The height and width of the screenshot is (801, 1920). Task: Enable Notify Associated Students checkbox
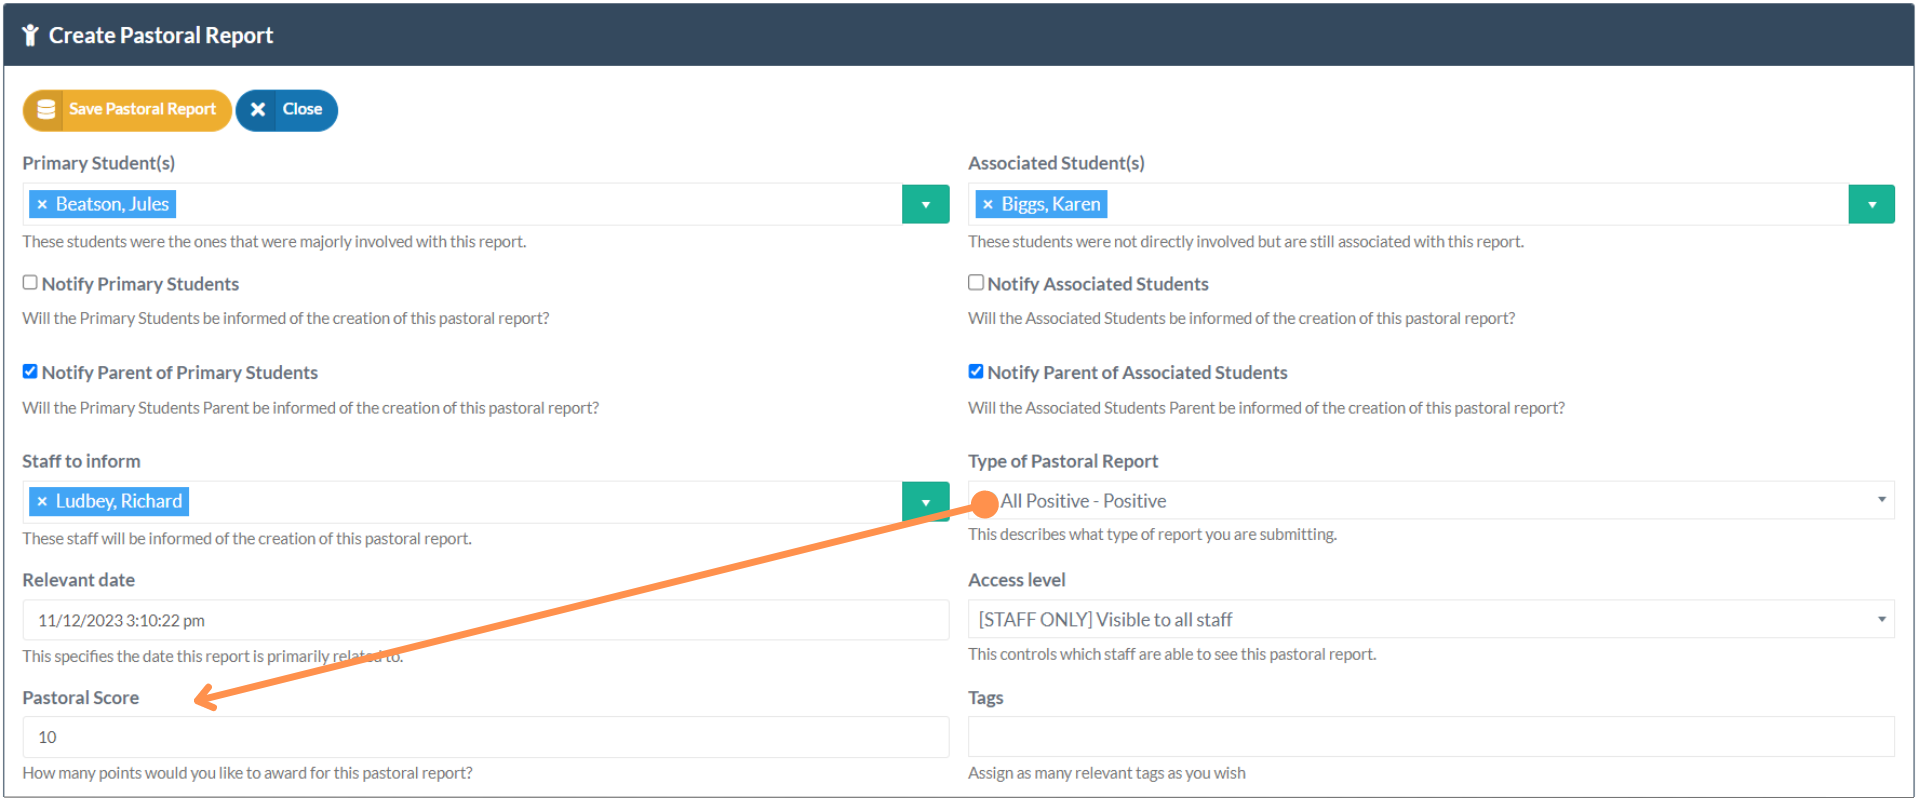[976, 283]
